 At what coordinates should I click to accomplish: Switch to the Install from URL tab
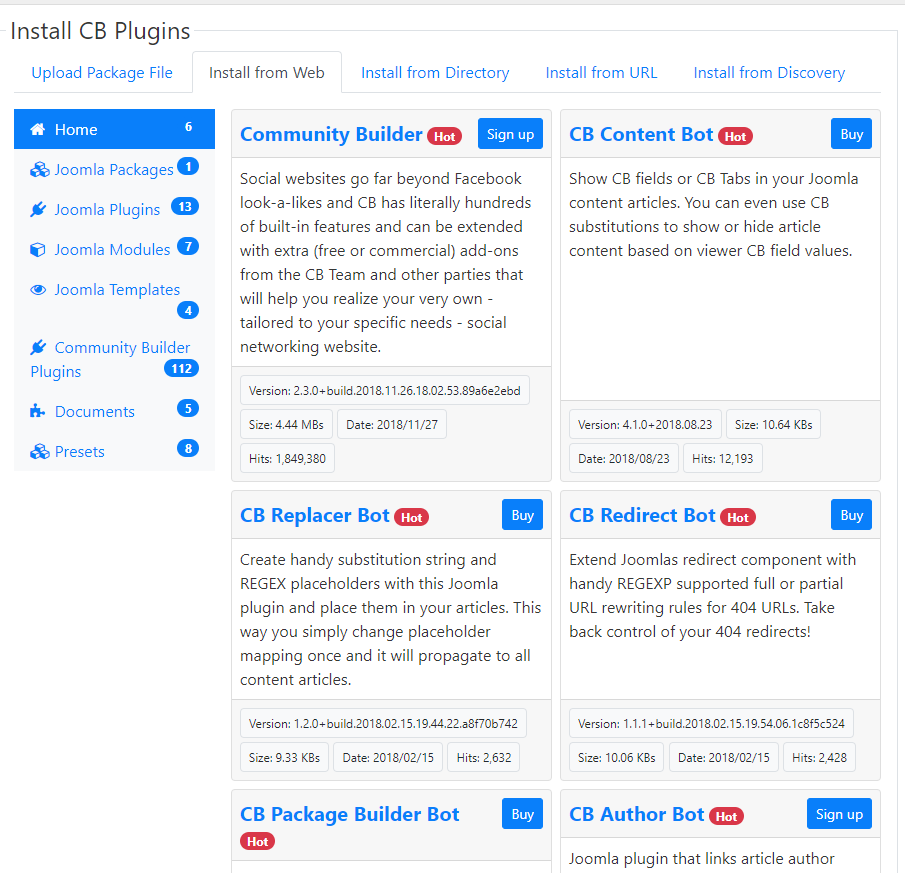(601, 73)
